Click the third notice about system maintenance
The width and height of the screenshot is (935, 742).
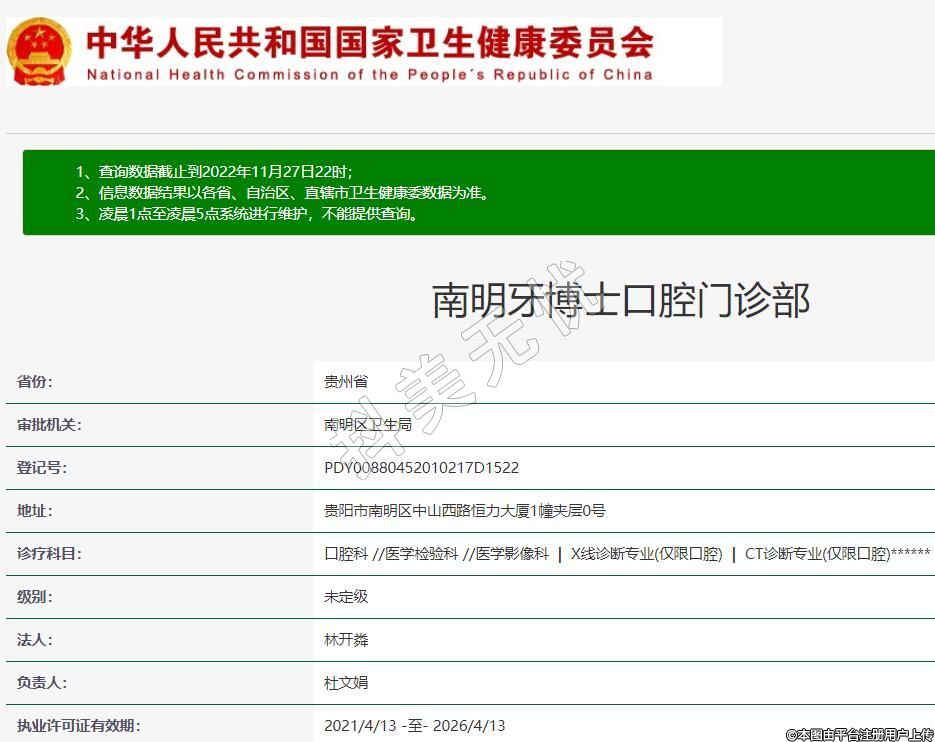click(246, 213)
